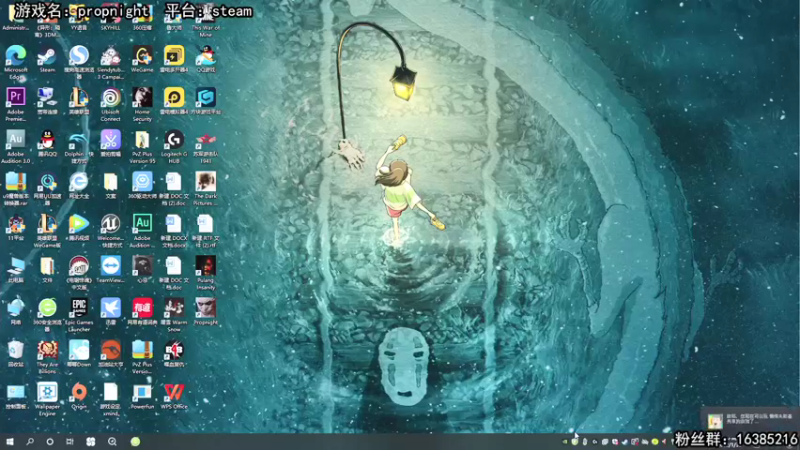The image size is (800, 450).
Task: Select the They Are Billions shortcut
Action: point(47,357)
